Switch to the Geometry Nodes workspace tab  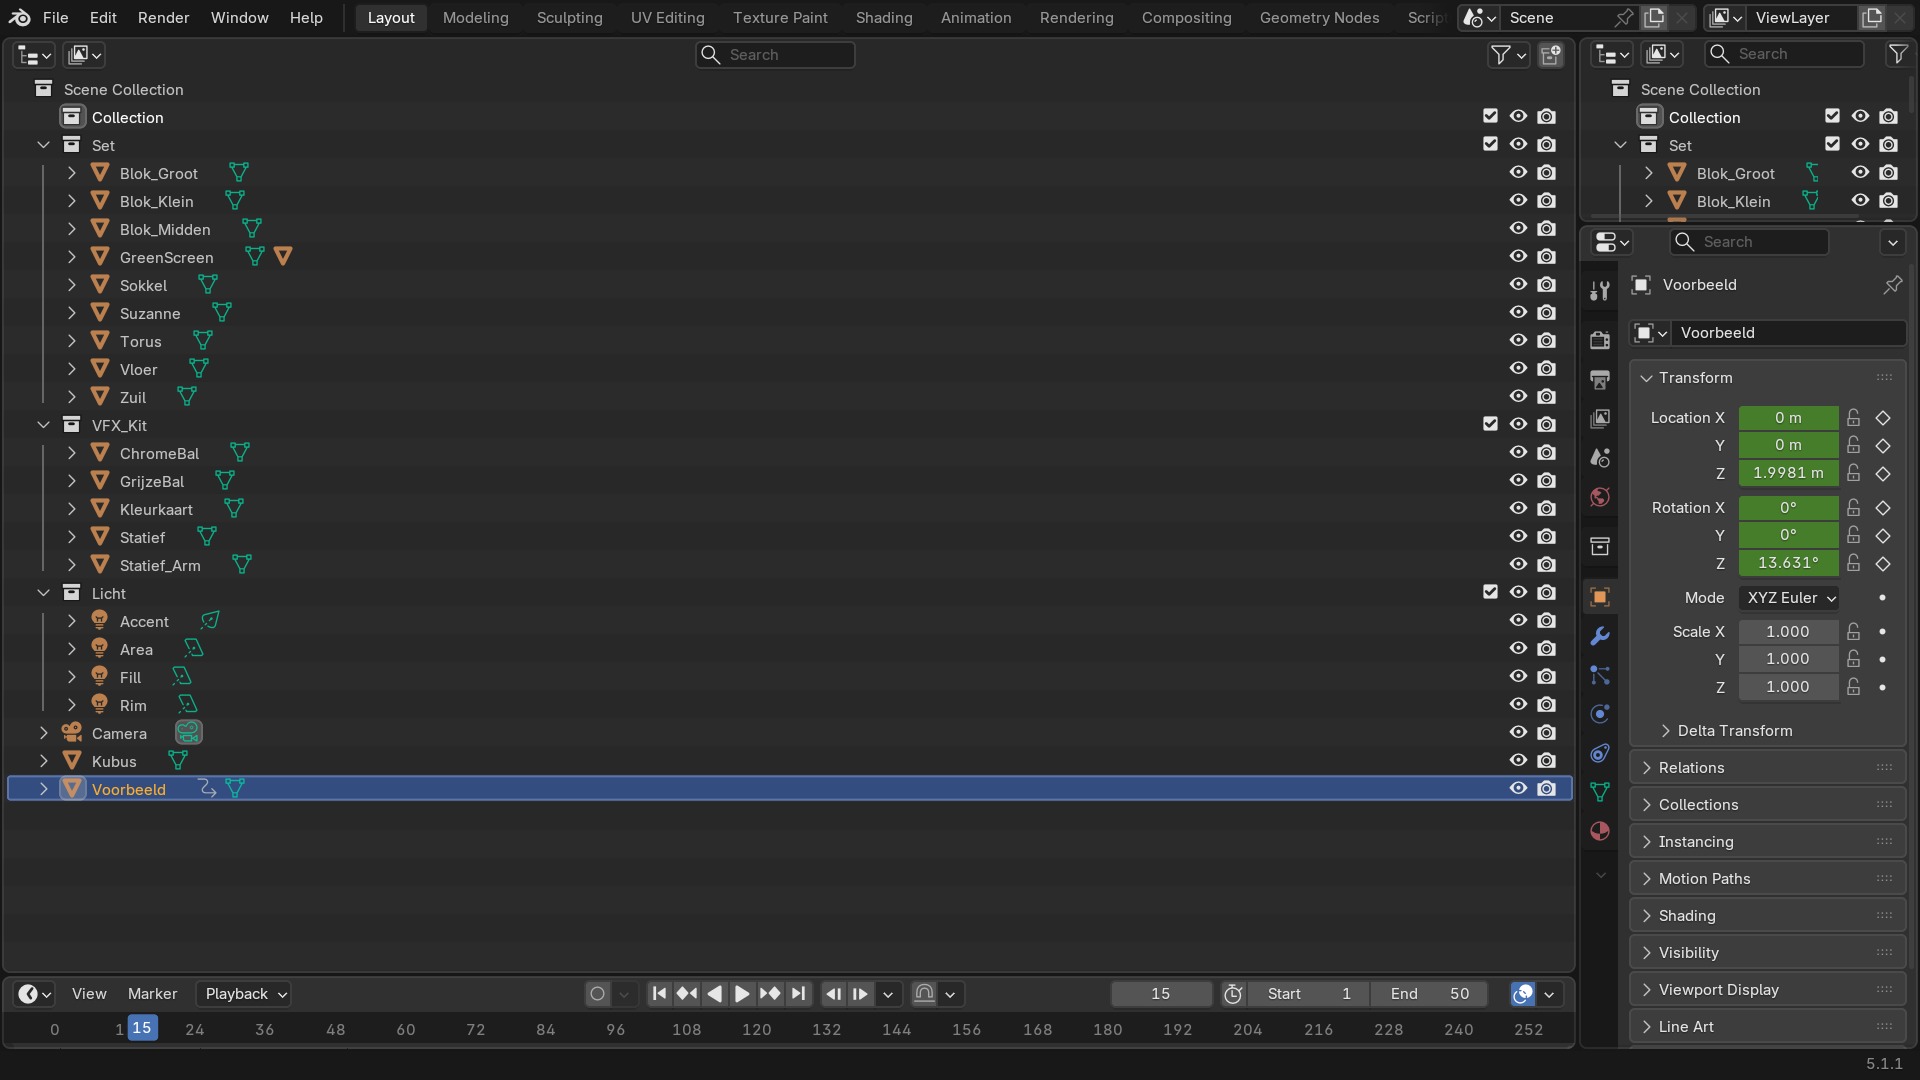pos(1319,18)
